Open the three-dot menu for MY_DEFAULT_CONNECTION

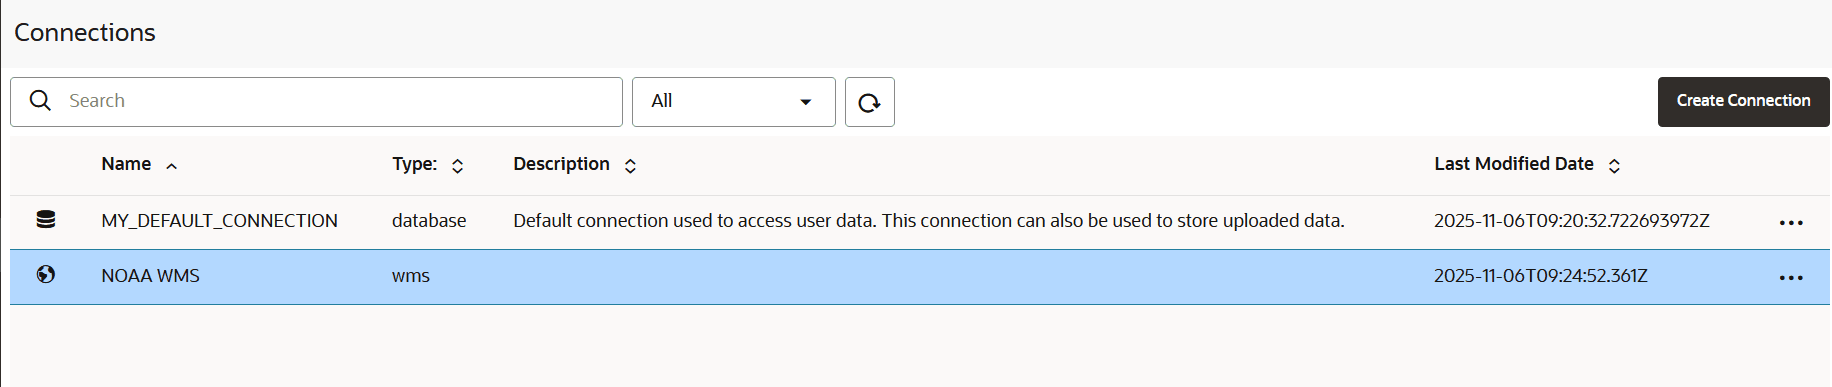coord(1791,222)
